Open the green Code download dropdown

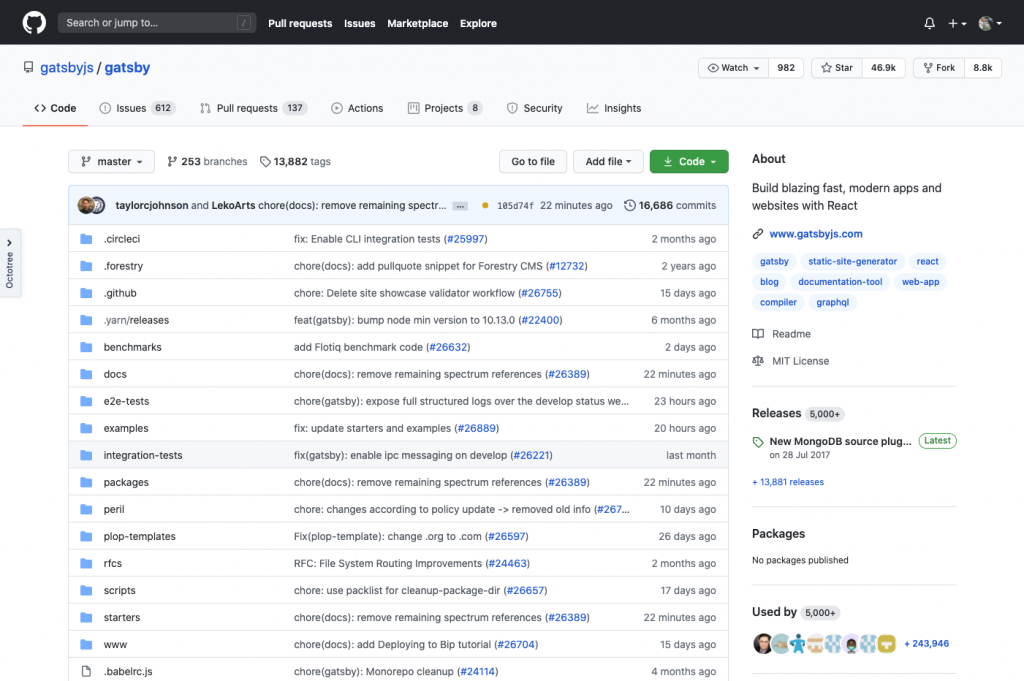tap(689, 161)
